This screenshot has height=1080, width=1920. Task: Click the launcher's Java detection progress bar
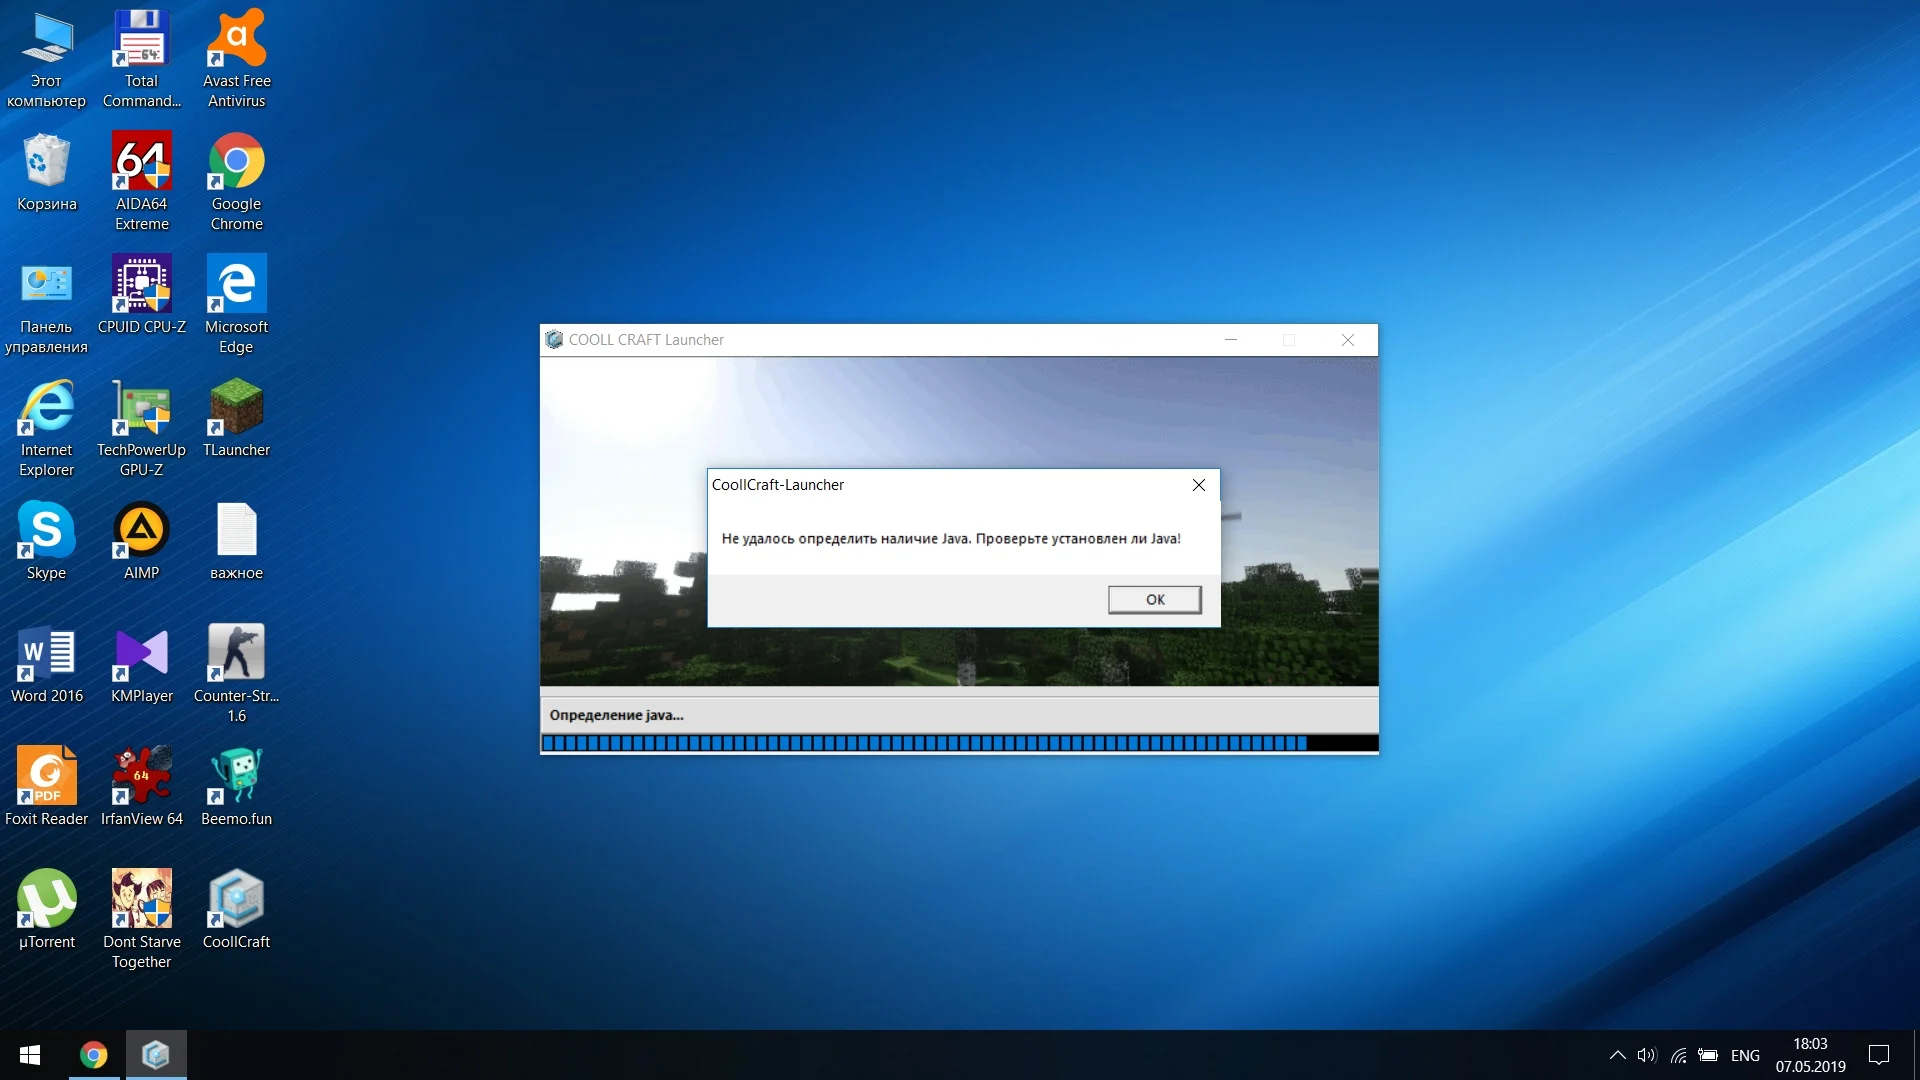(958, 743)
